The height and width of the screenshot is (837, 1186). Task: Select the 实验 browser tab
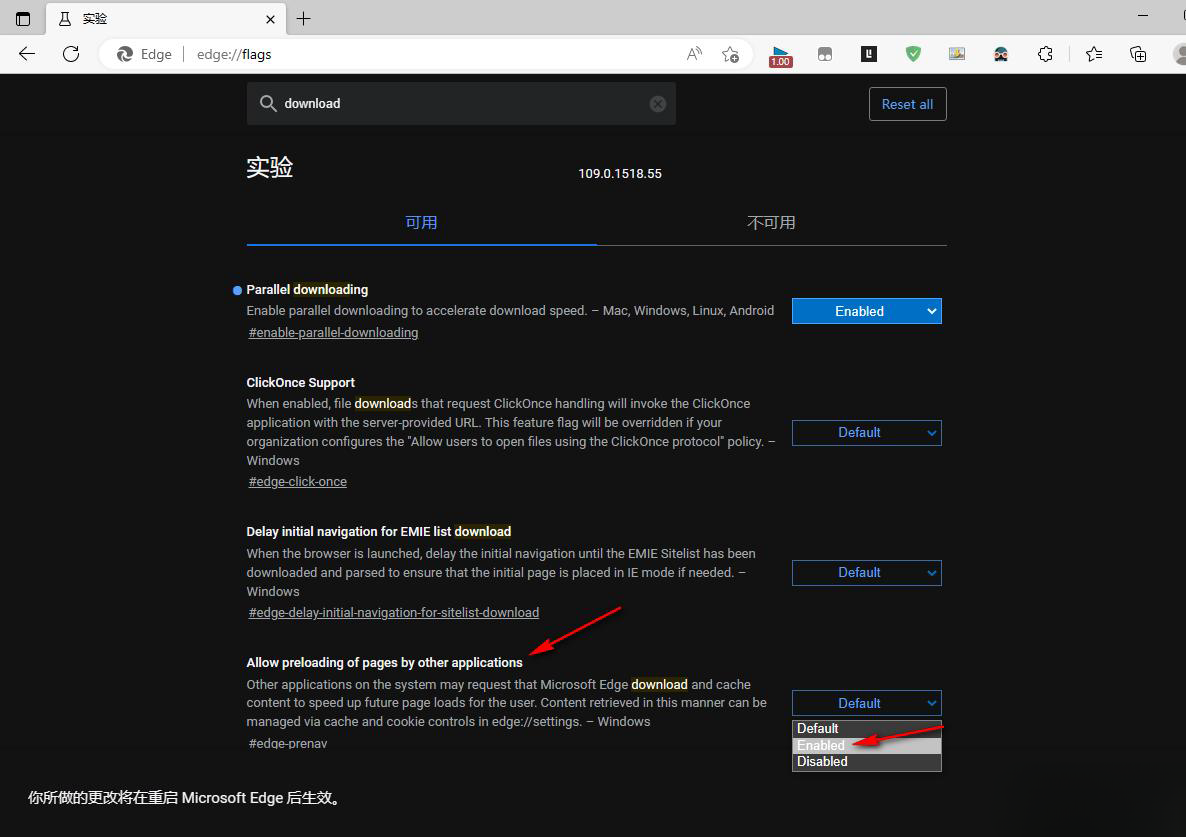166,19
